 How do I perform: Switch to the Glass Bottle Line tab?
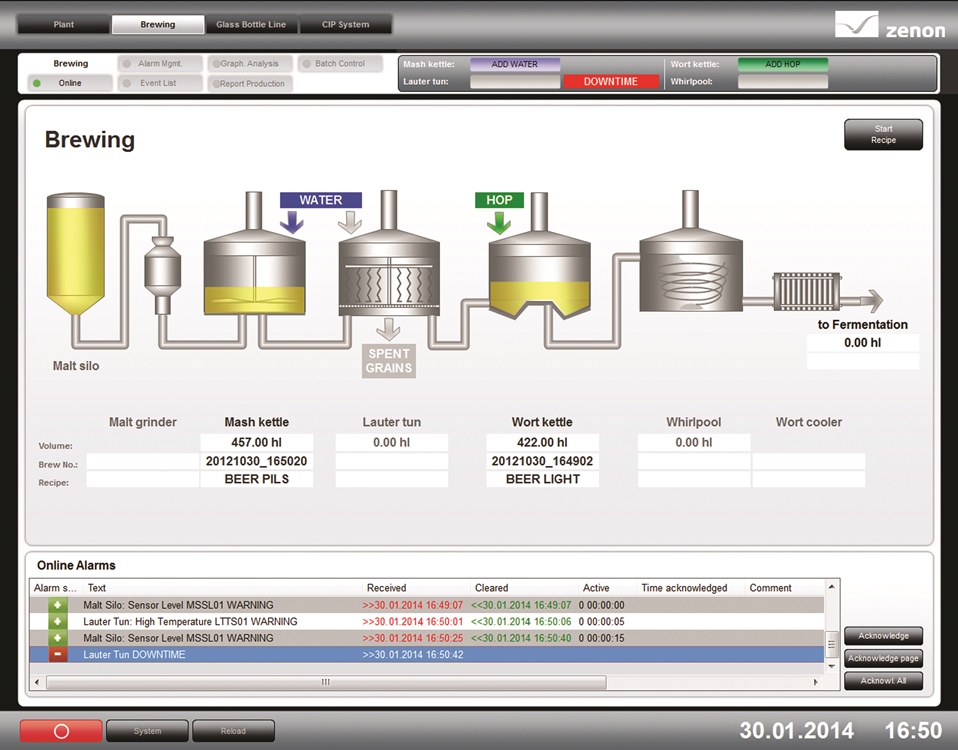pyautogui.click(x=250, y=25)
